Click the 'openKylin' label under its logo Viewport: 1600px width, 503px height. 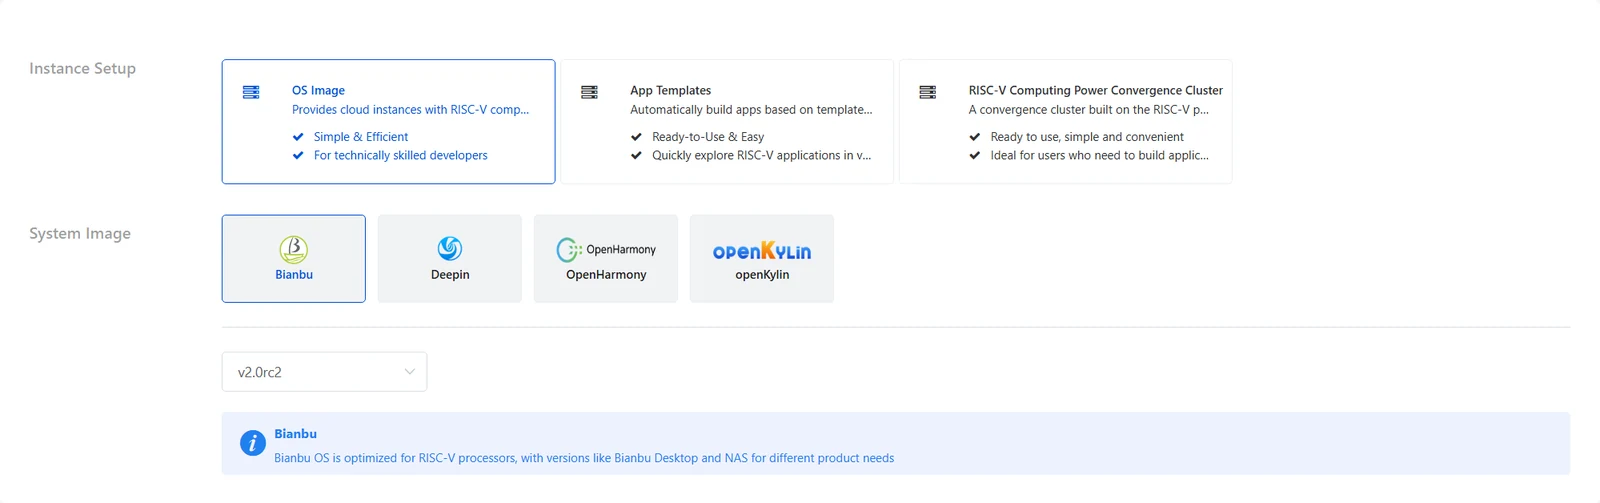click(x=762, y=275)
